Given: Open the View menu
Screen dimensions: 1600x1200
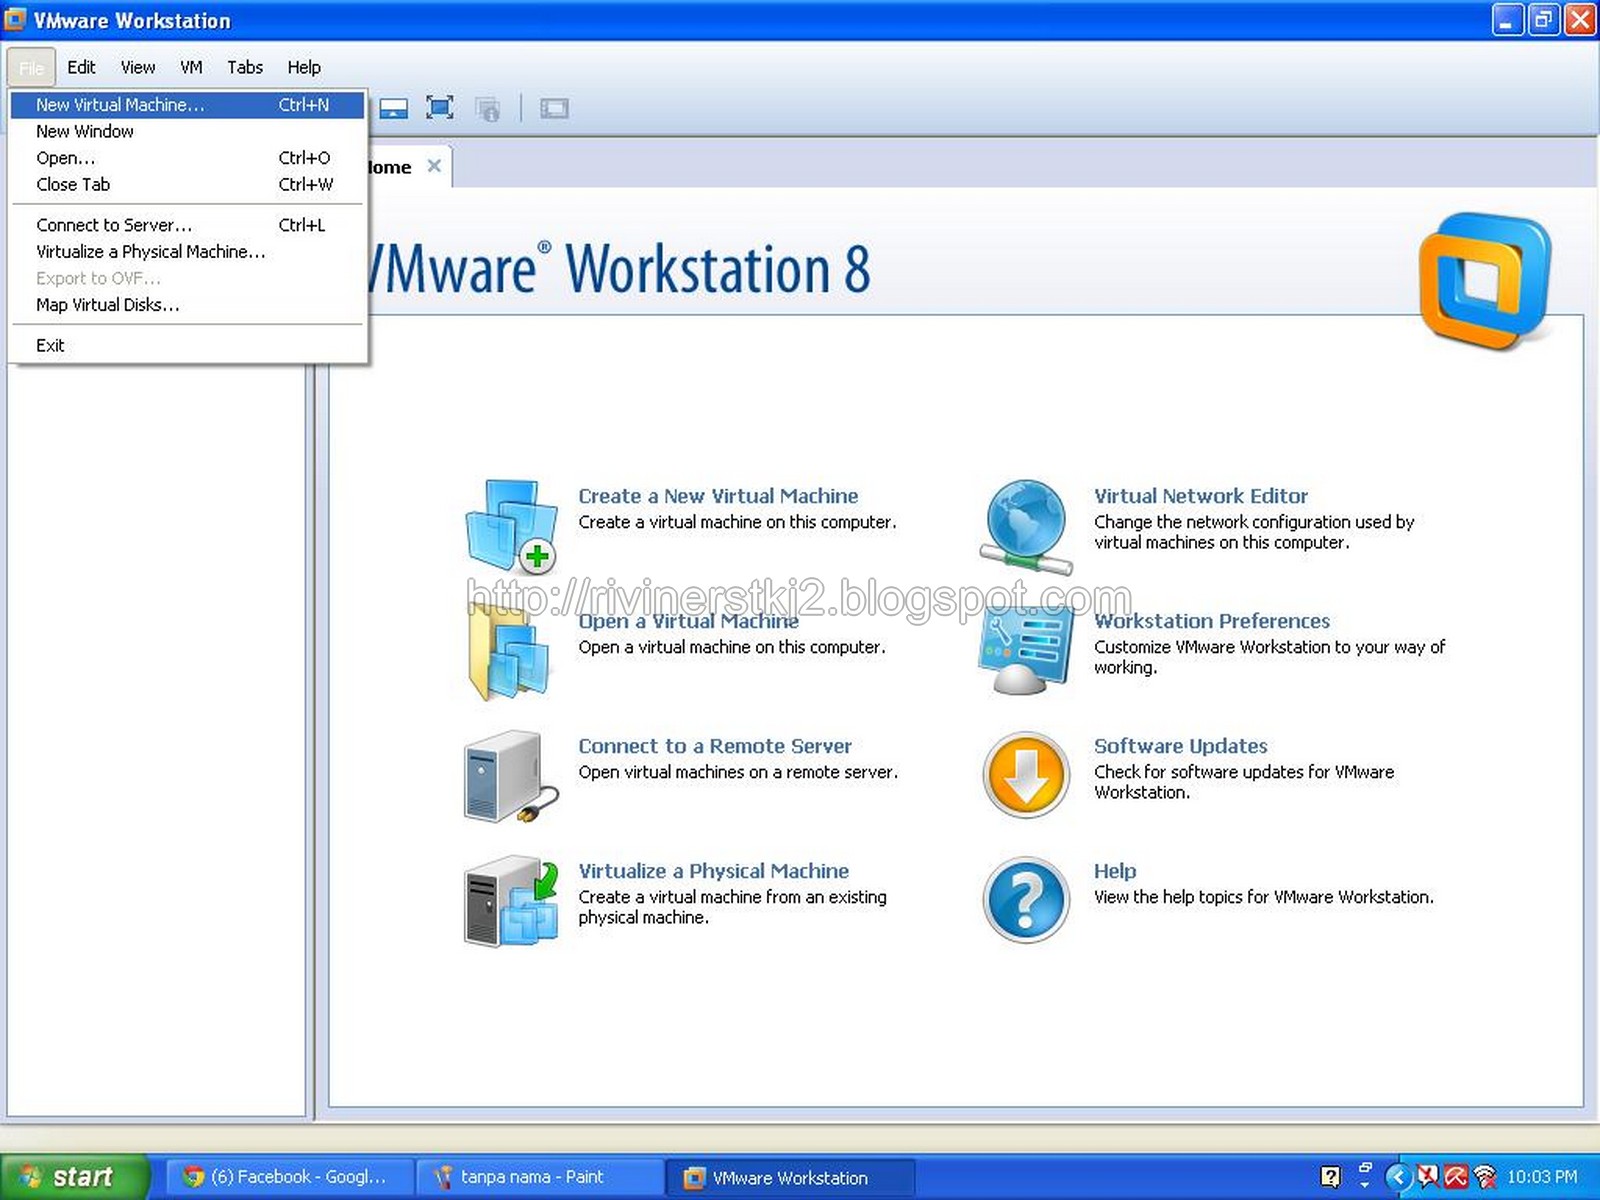Looking at the screenshot, I should tap(138, 67).
